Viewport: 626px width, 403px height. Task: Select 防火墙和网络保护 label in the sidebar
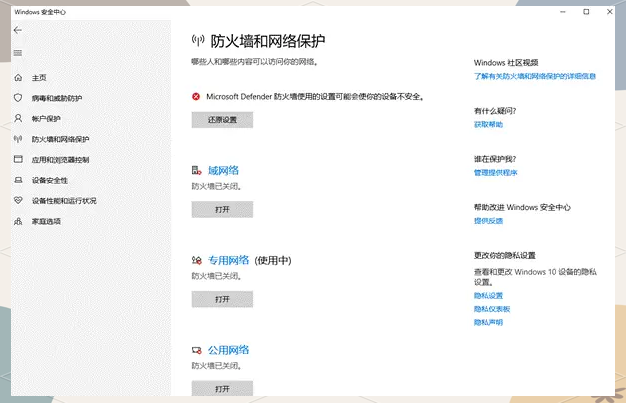click(x=61, y=139)
